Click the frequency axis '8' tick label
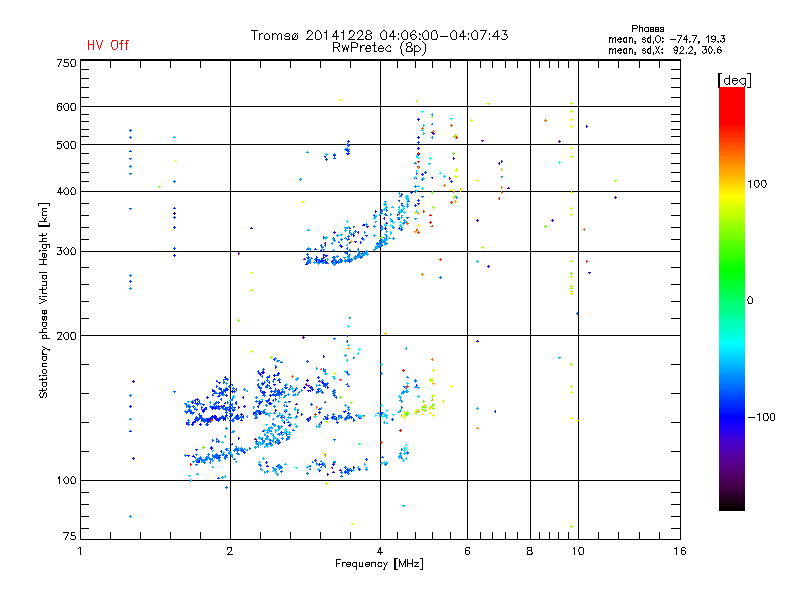 click(x=530, y=551)
